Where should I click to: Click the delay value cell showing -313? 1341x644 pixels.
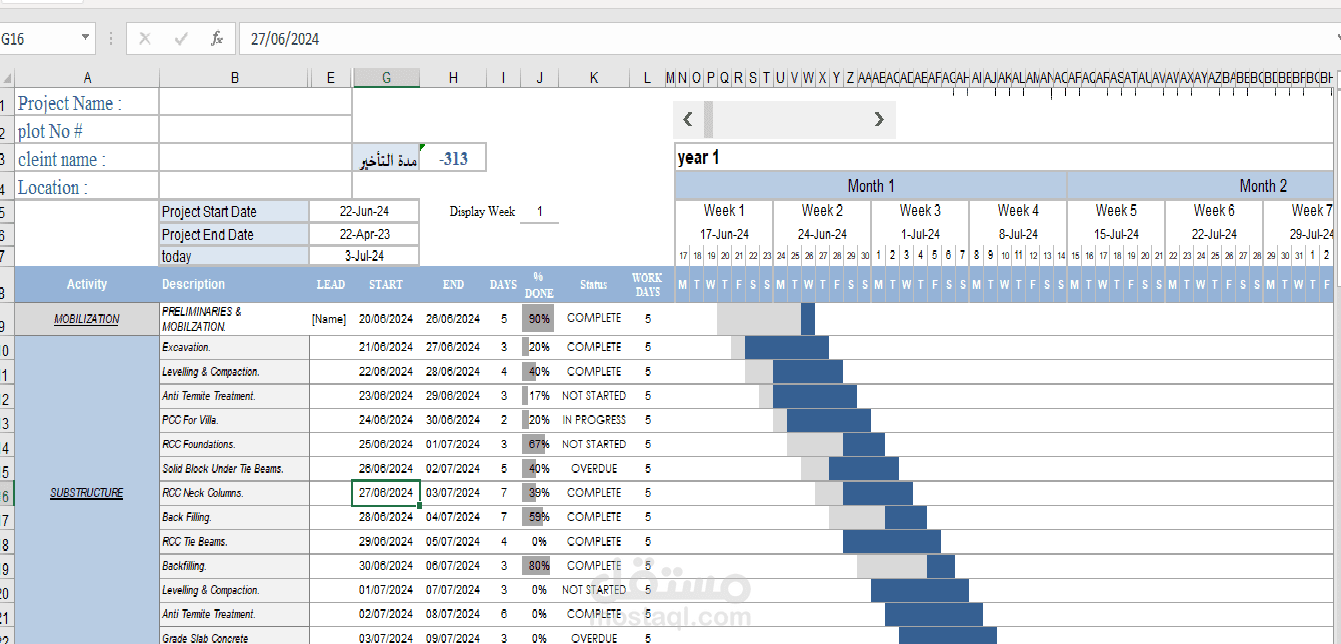pyautogui.click(x=453, y=158)
